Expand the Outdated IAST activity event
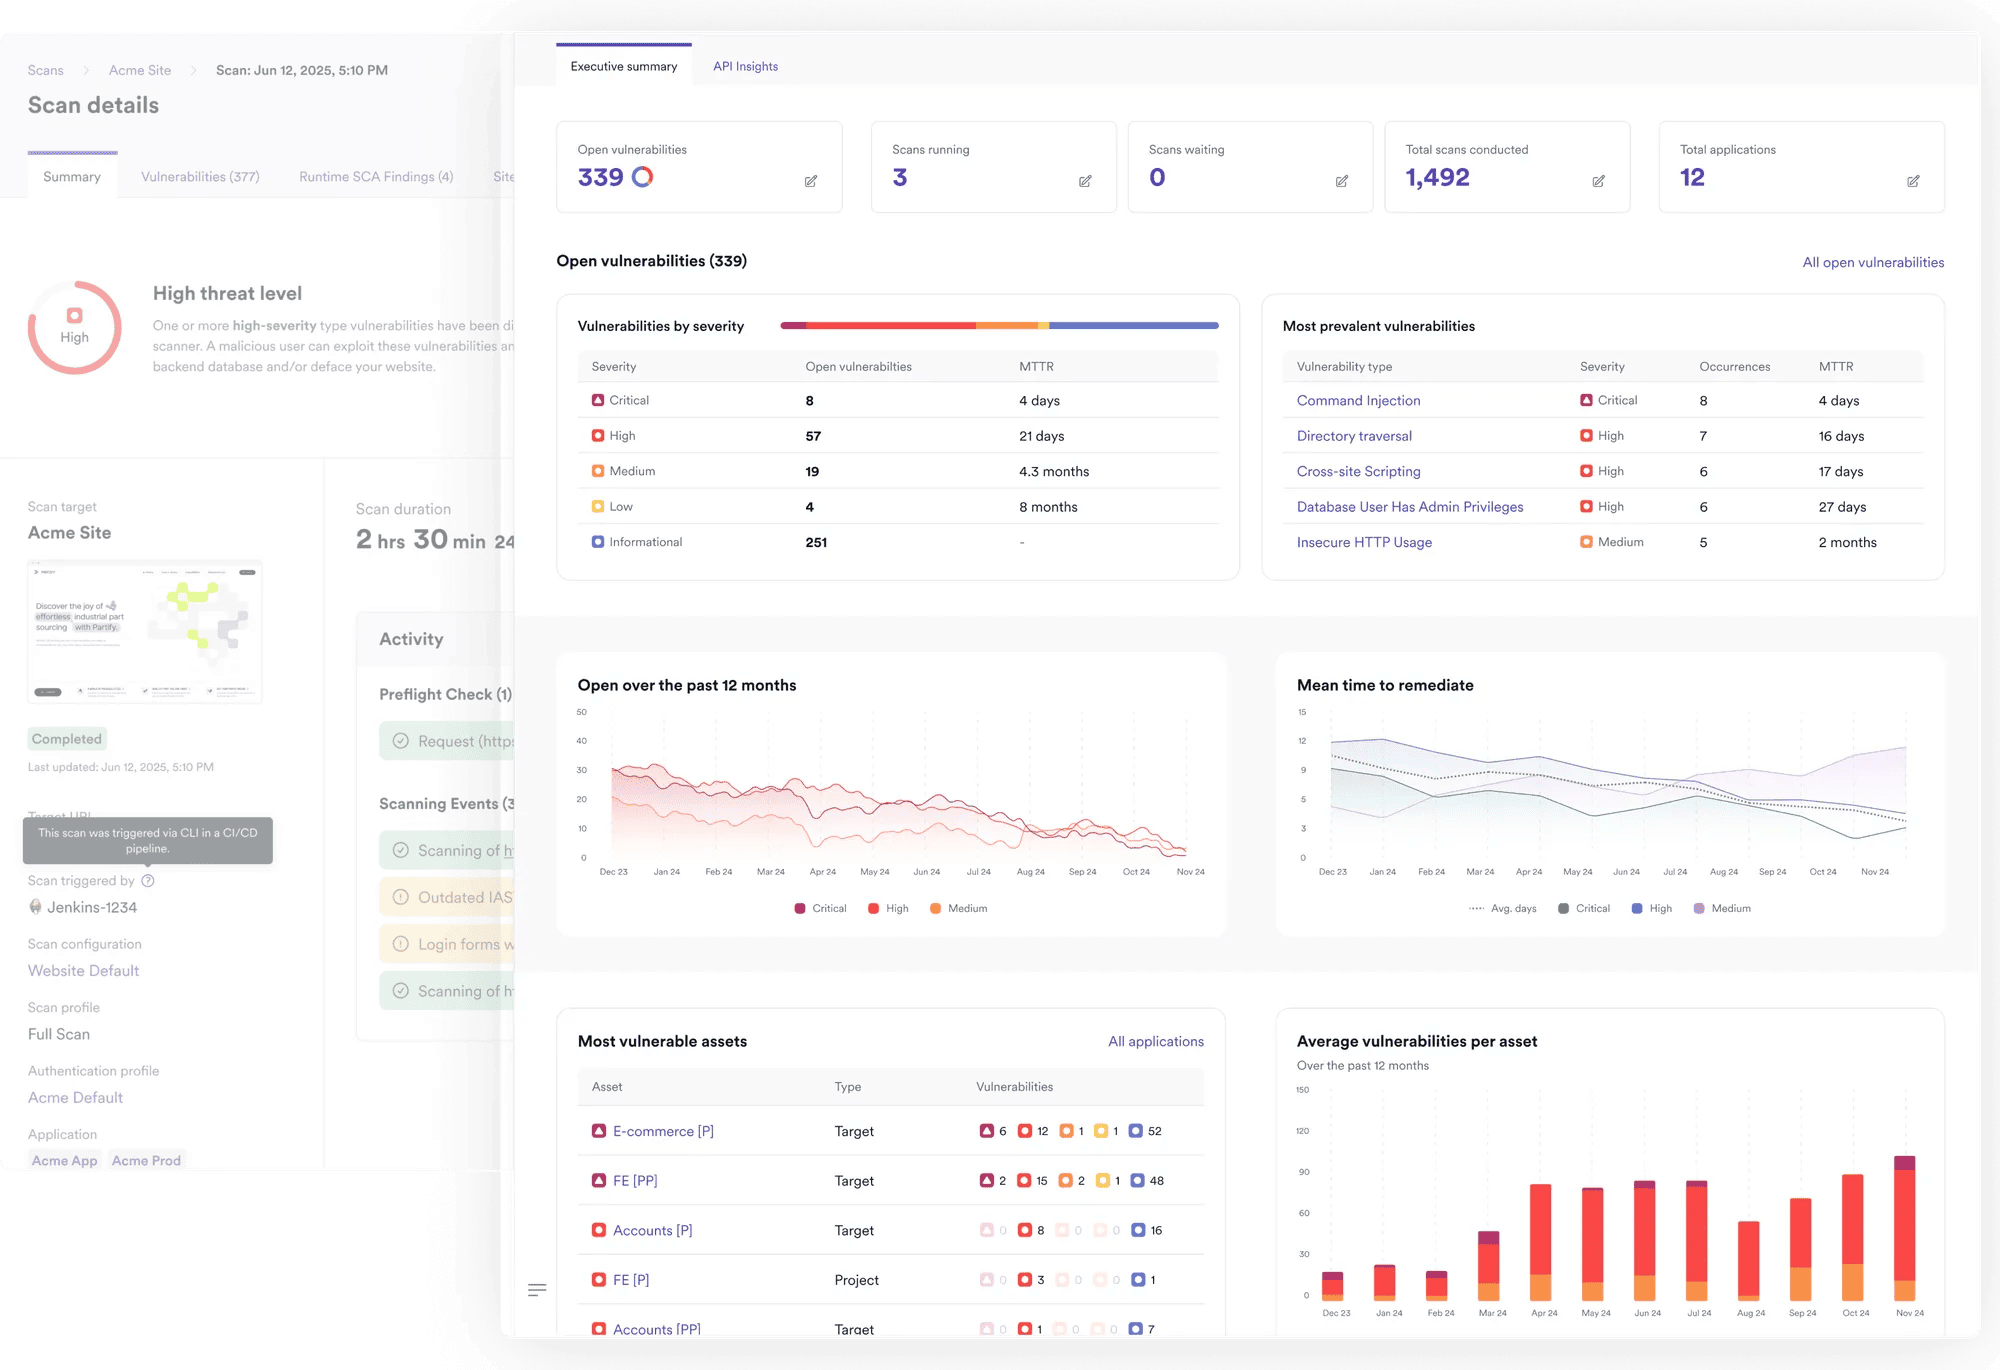This screenshot has width=2000, height=1370. click(x=448, y=897)
